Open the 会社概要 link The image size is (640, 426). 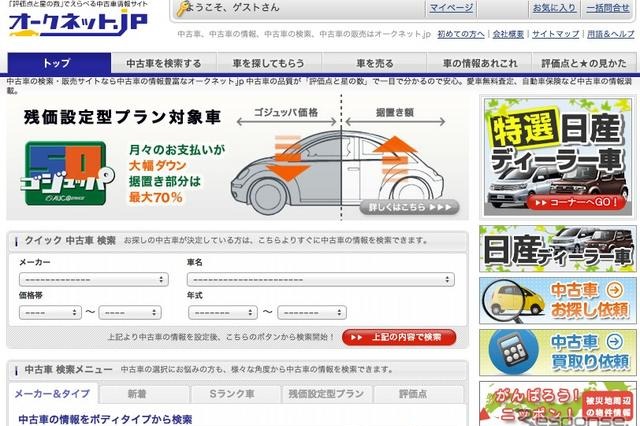coord(508,34)
